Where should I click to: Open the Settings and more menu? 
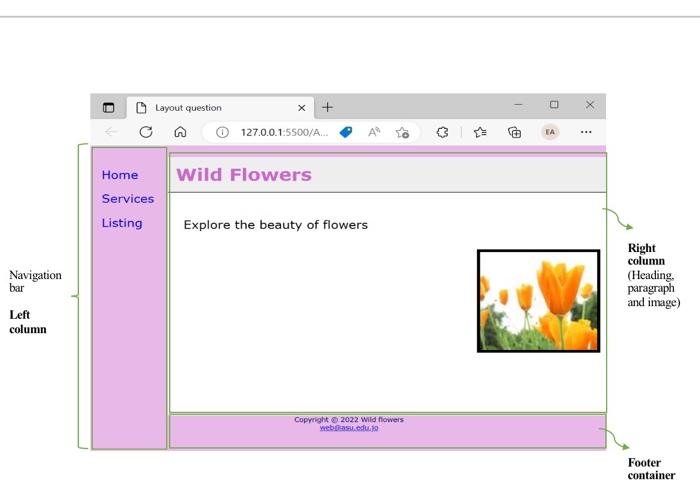586,132
